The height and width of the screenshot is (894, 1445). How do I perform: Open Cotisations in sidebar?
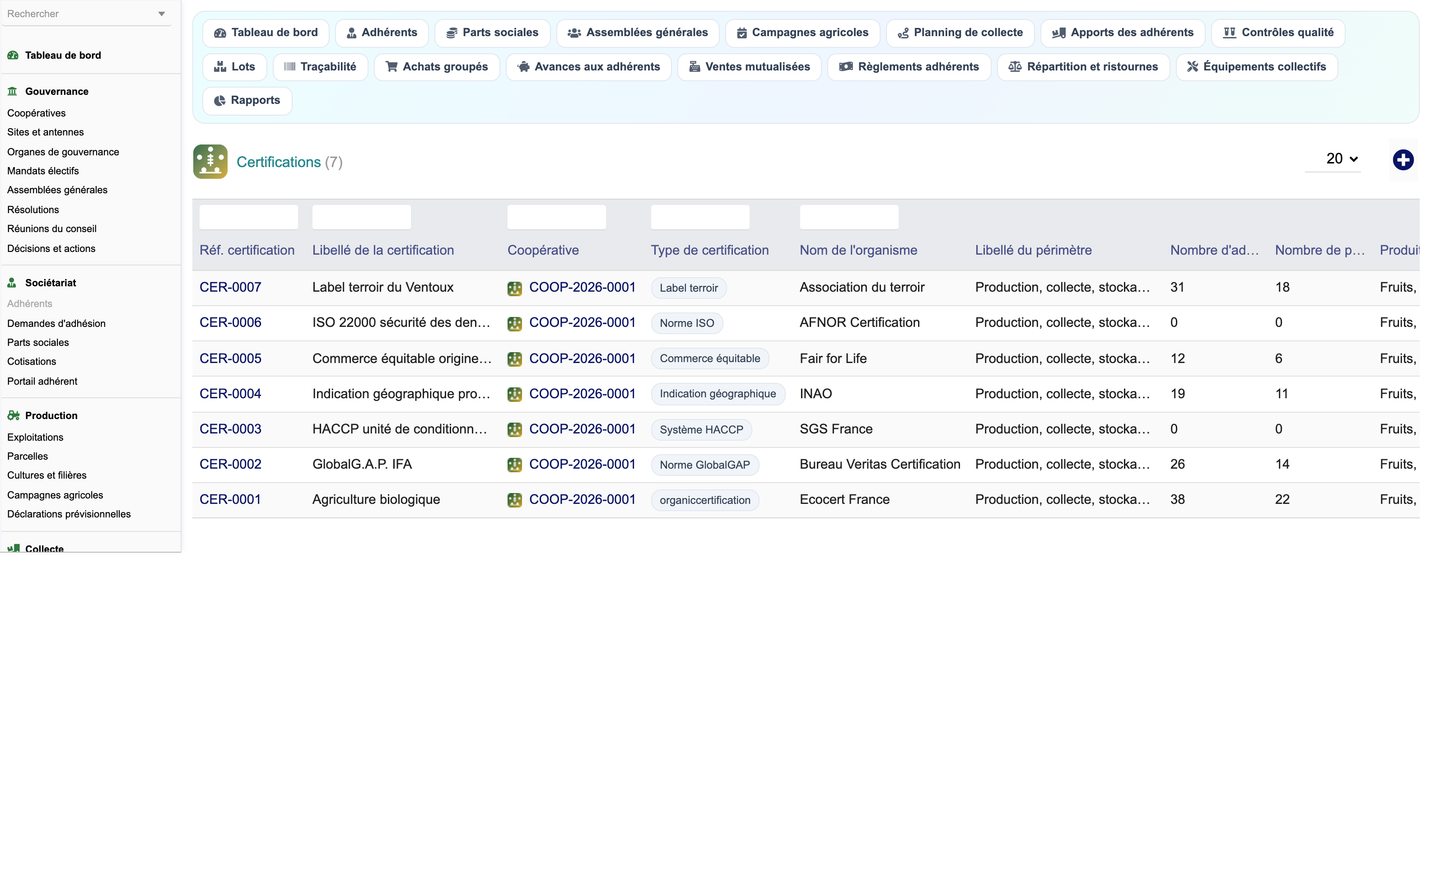point(32,362)
